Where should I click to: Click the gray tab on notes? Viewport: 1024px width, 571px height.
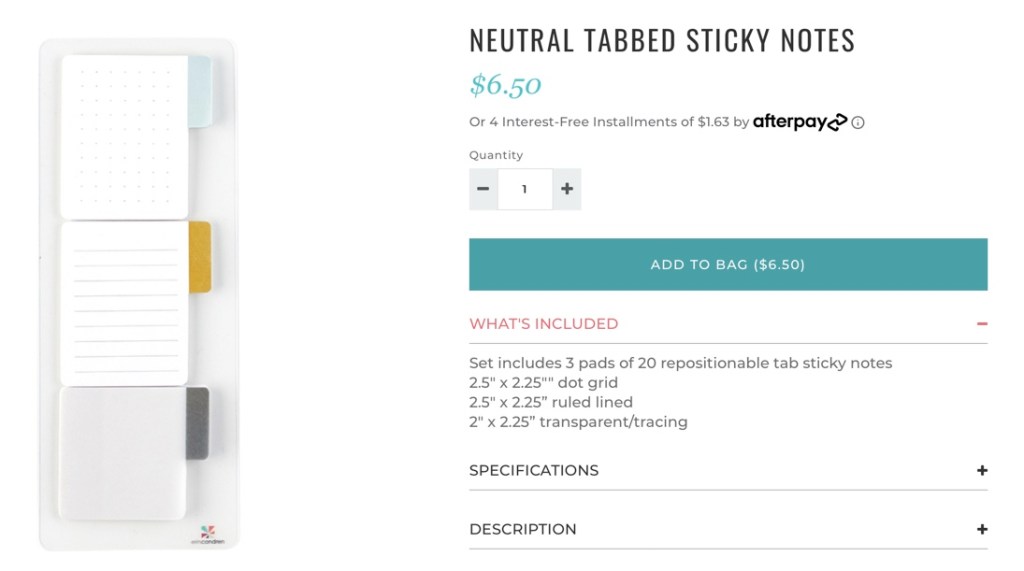coord(198,424)
